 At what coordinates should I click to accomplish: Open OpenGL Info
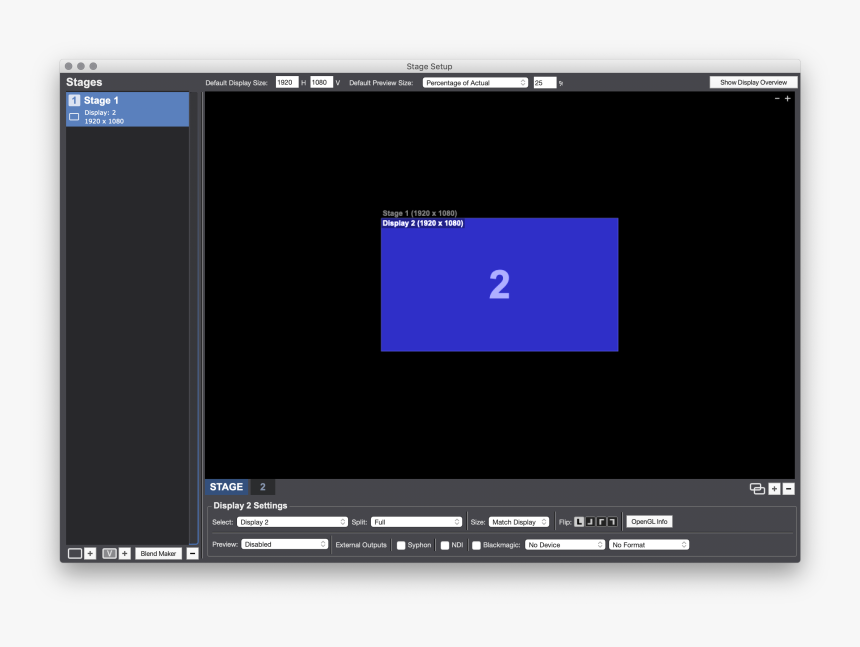pyautogui.click(x=649, y=521)
